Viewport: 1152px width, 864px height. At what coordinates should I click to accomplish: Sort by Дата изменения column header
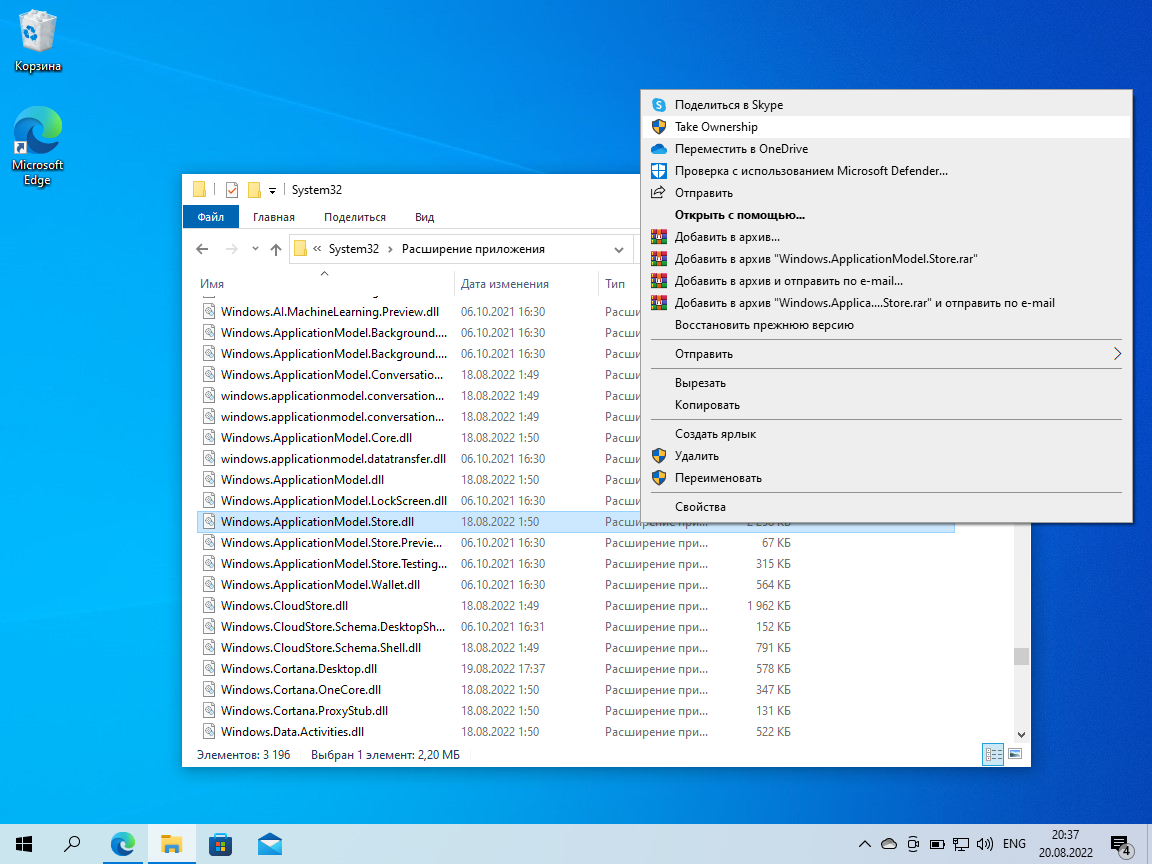coord(527,284)
